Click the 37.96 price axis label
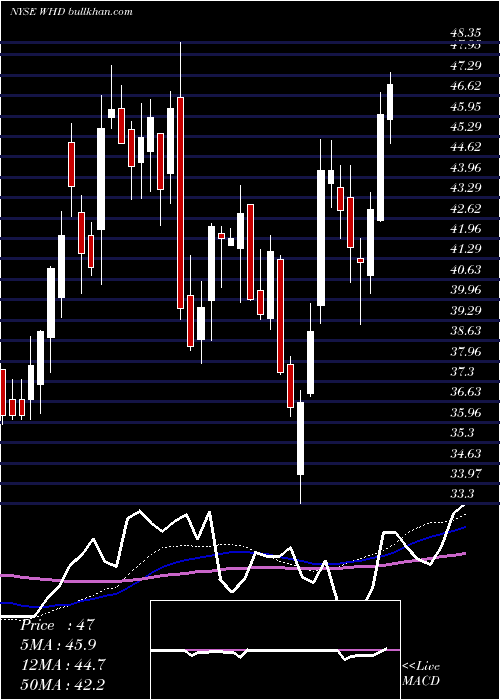The width and height of the screenshot is (500, 700). coord(465,351)
